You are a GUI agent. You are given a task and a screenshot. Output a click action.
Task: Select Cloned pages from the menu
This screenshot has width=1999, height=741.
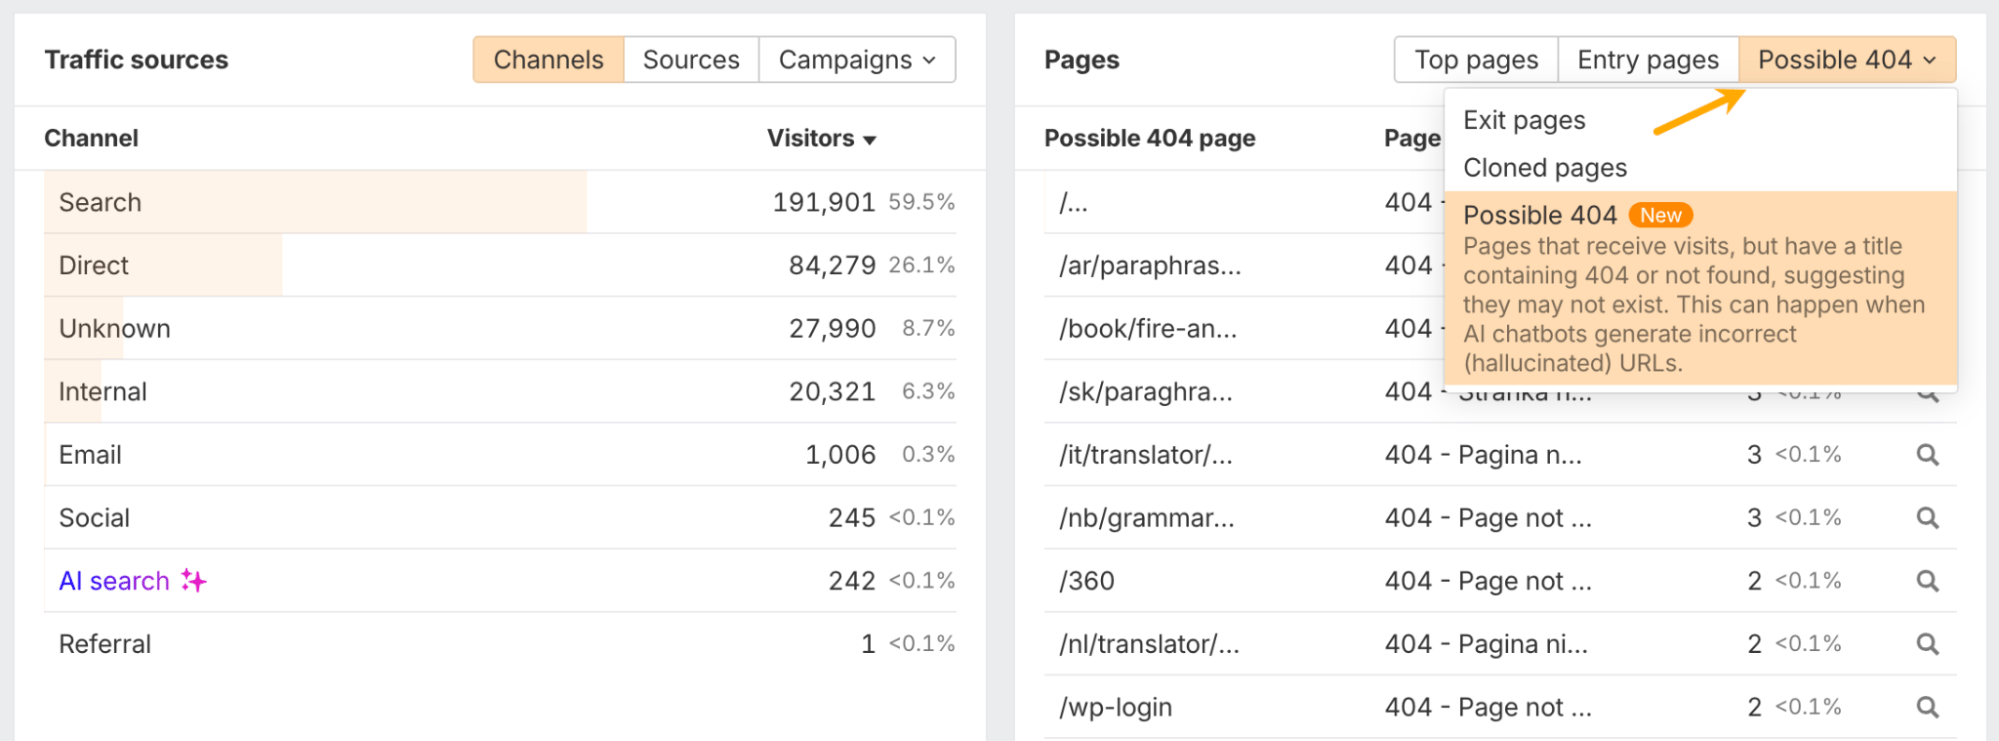click(1545, 168)
